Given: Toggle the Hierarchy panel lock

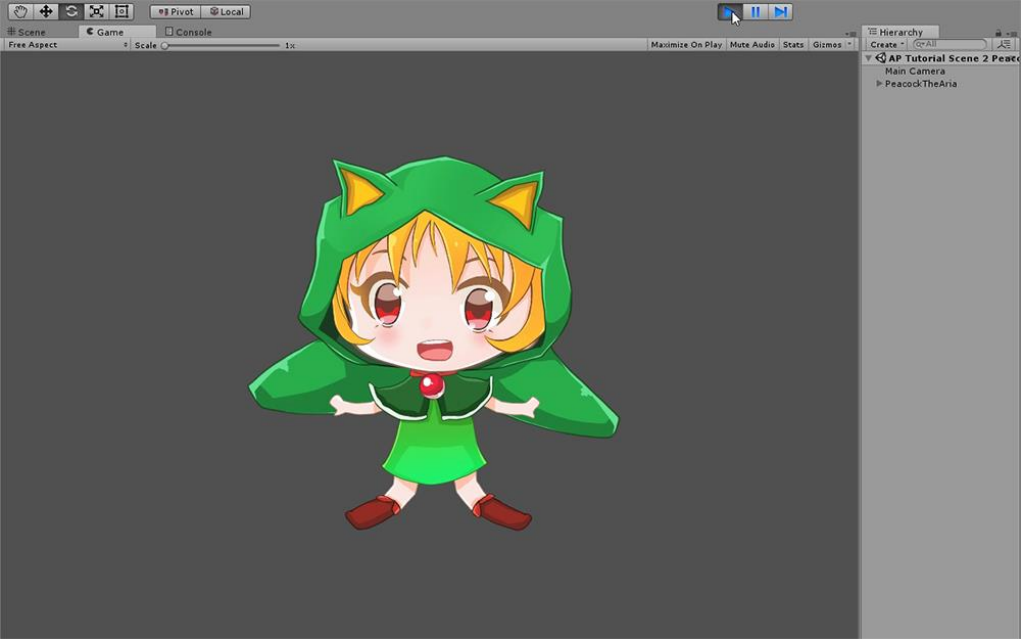Looking at the screenshot, I should point(998,33).
